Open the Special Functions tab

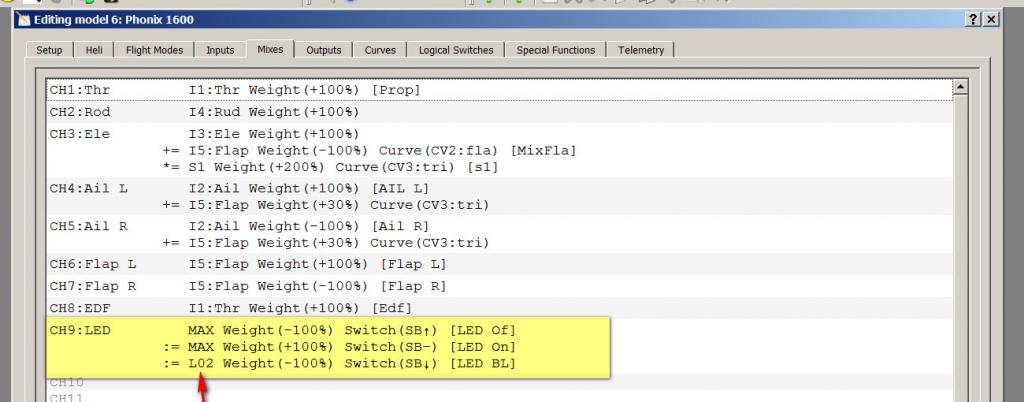(x=555, y=50)
